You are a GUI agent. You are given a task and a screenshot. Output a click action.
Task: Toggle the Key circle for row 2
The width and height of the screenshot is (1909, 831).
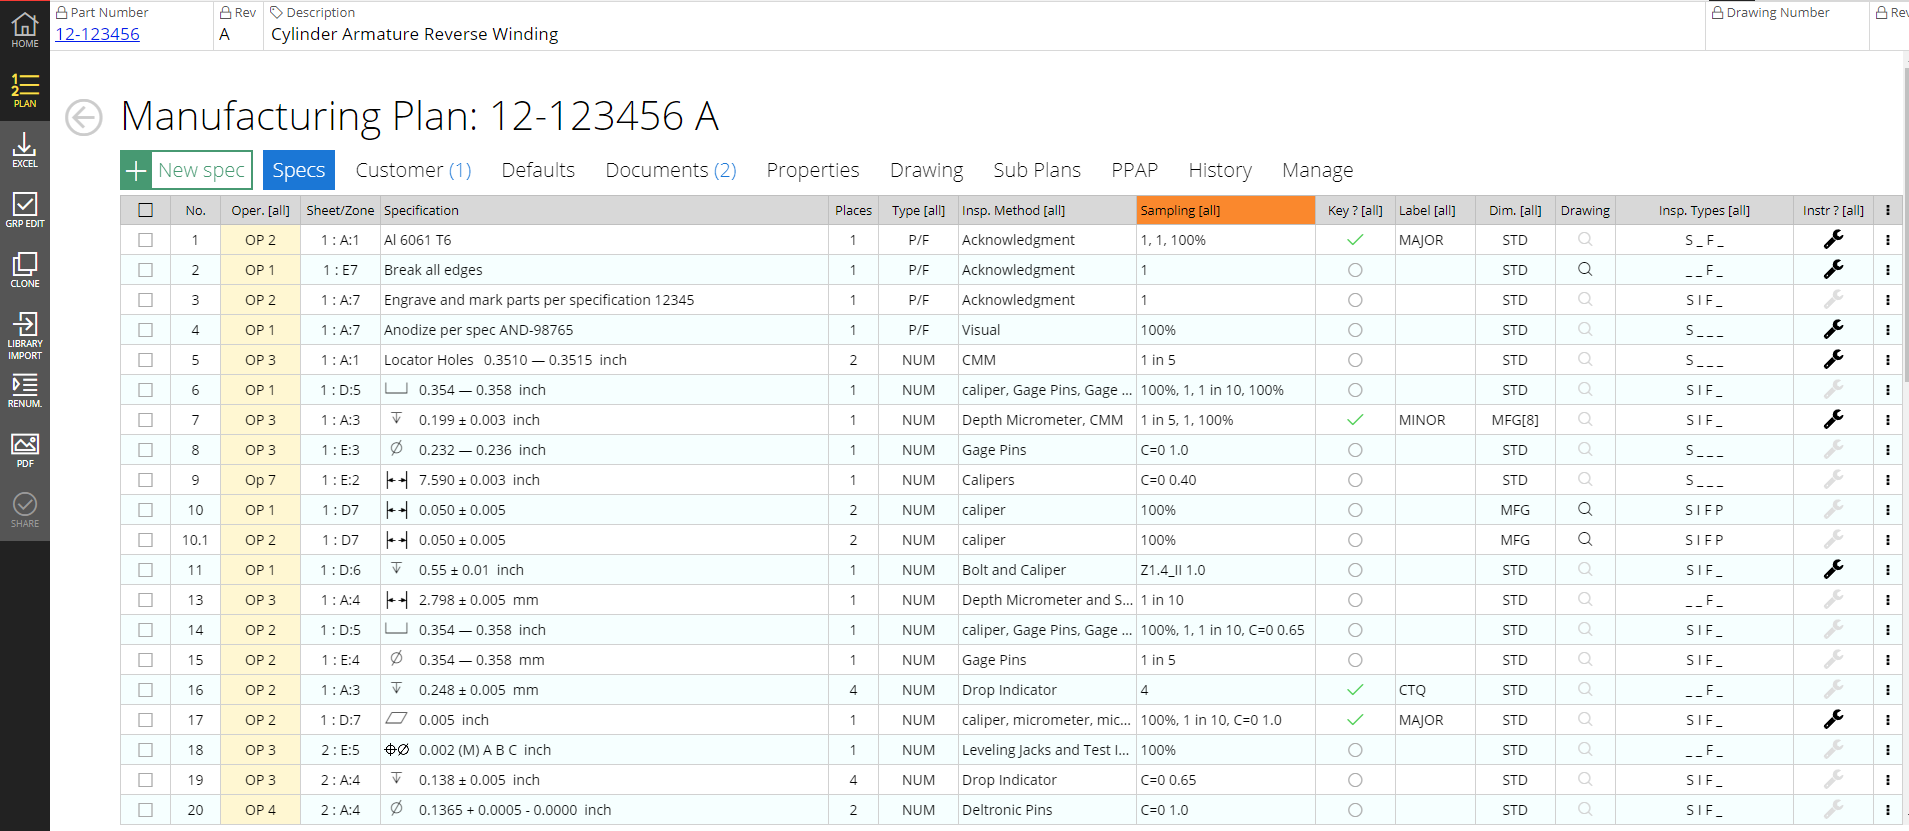coord(1355,270)
